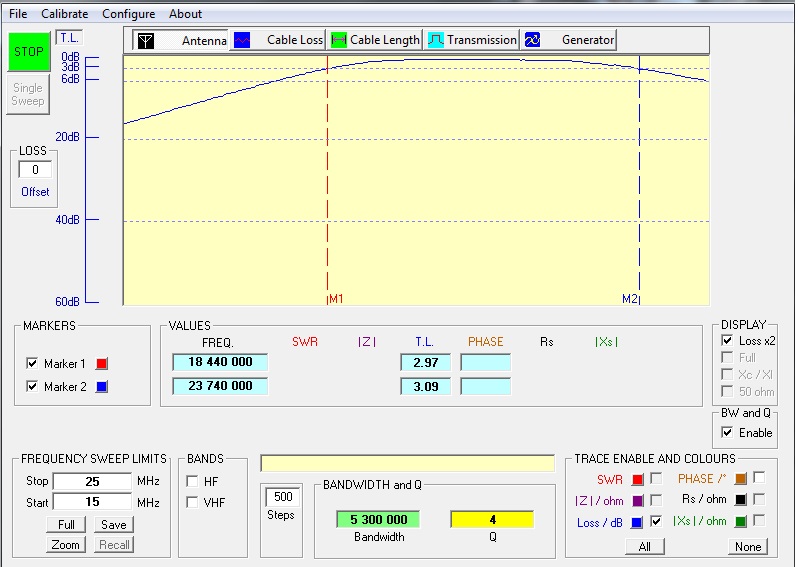Disable the Marker 1 checkbox
Viewport: 798px width, 567px height.
tap(32, 364)
